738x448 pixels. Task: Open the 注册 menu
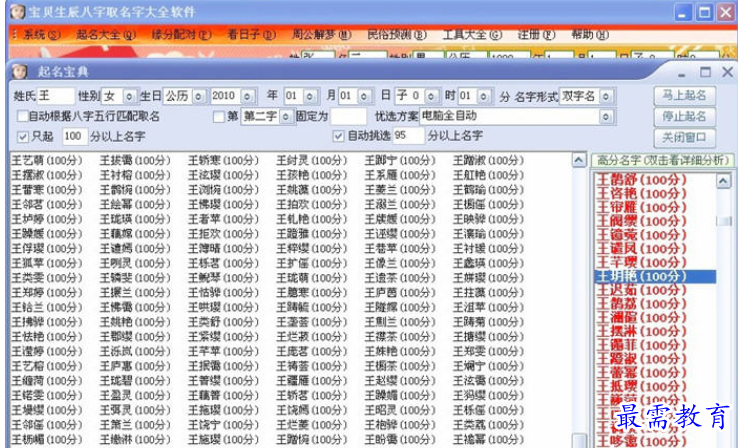tap(537, 35)
